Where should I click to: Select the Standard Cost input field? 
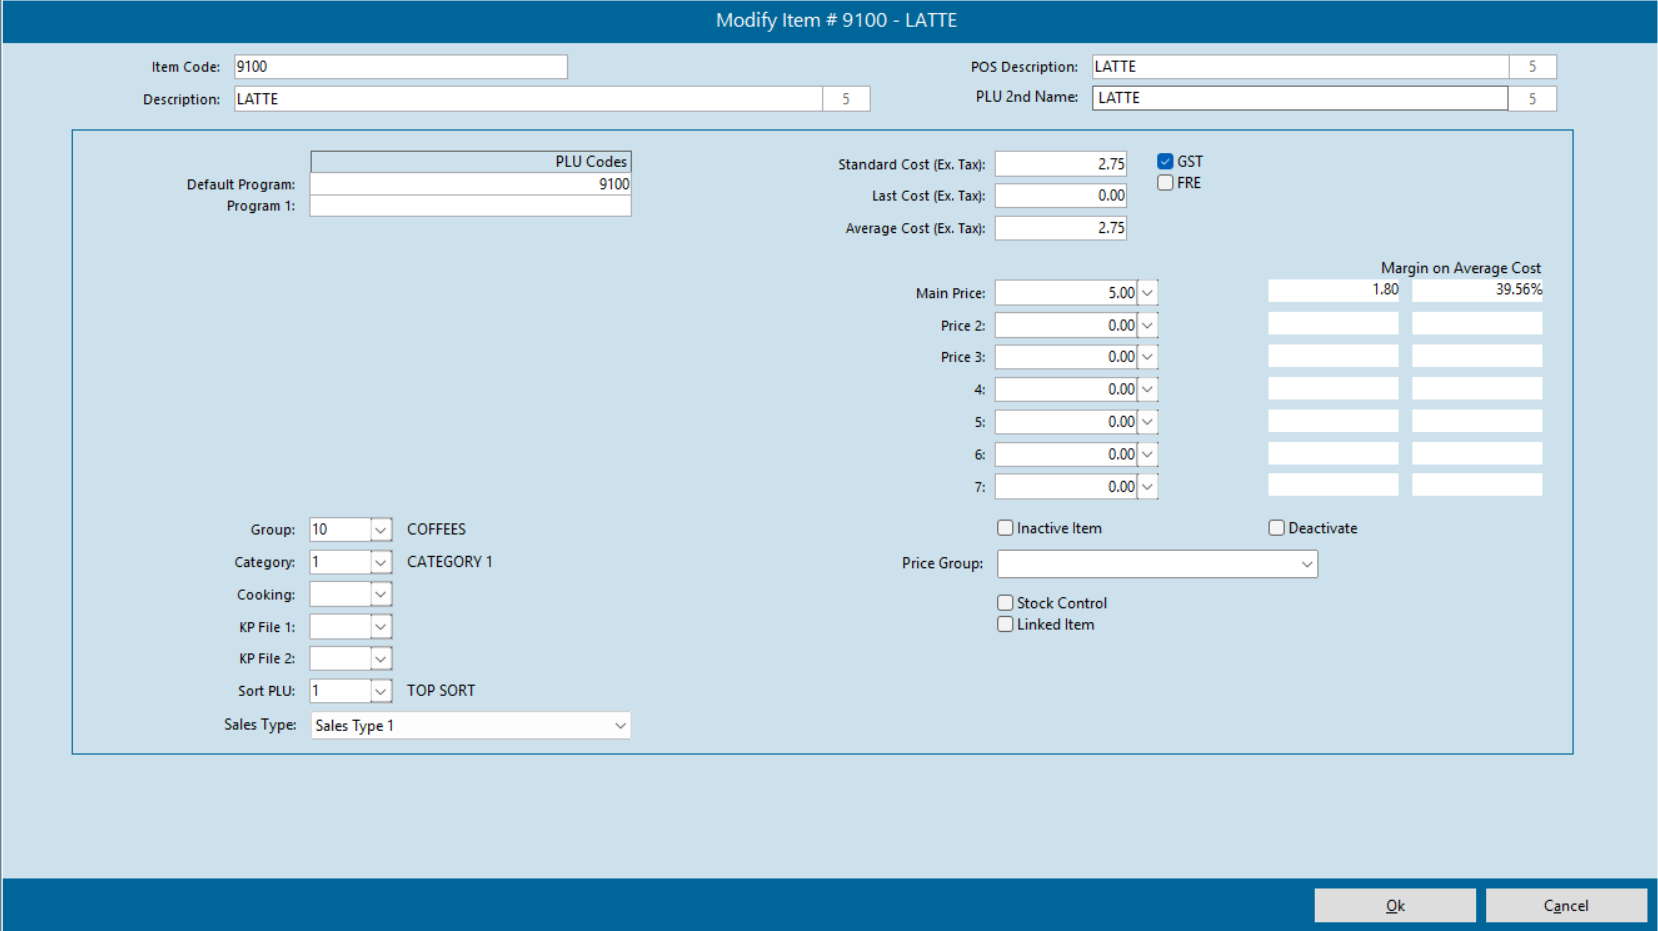1060,164
